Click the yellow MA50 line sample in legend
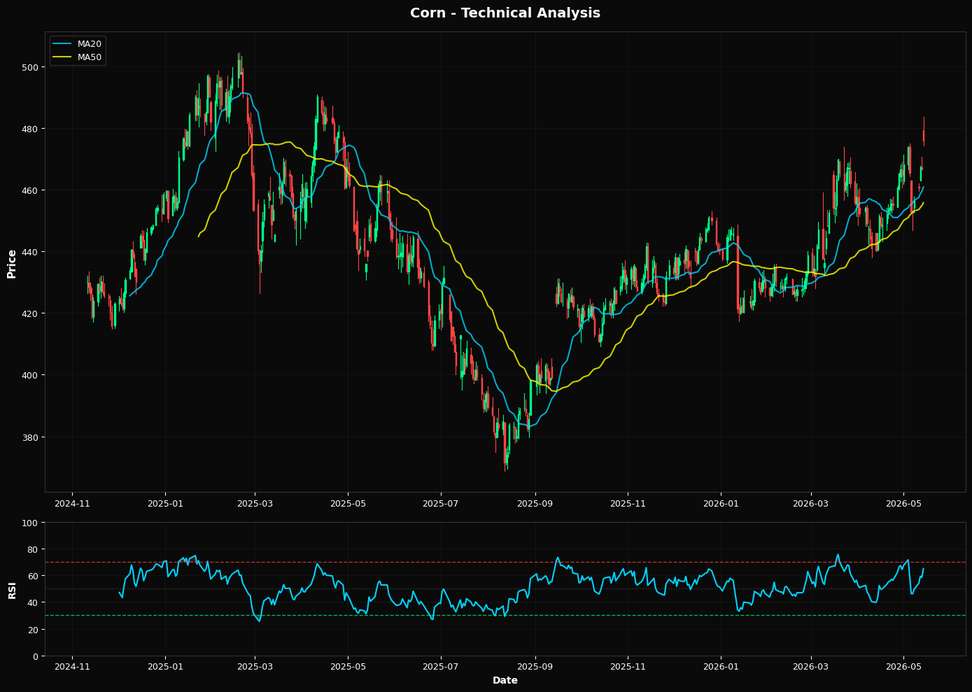 63,57
